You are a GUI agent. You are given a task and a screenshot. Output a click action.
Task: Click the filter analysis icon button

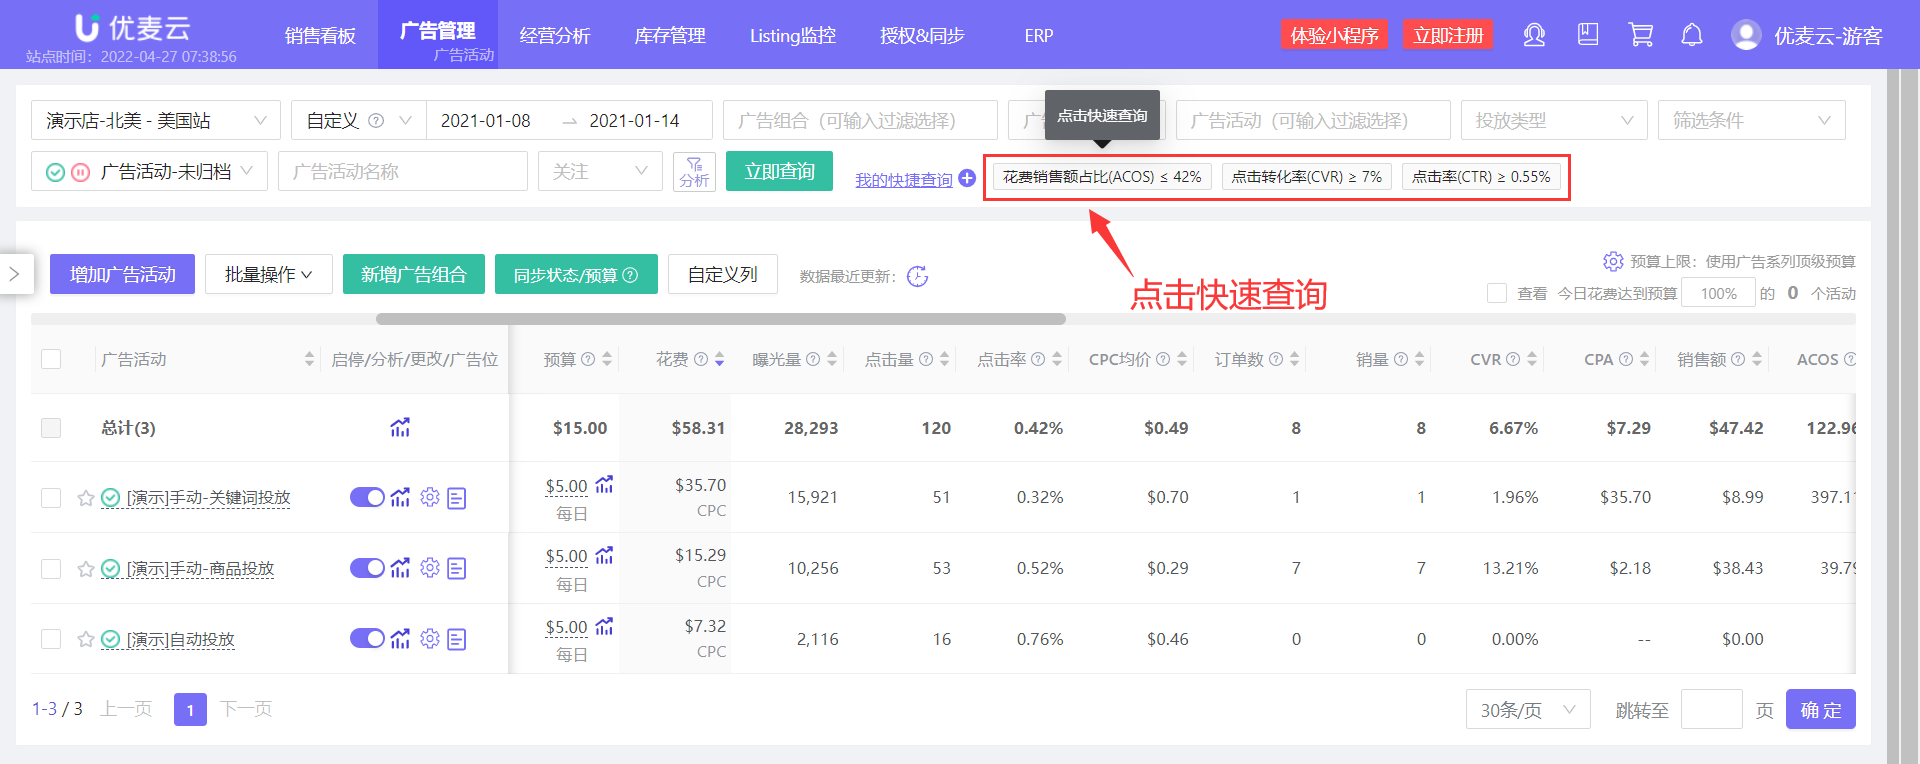click(x=694, y=171)
